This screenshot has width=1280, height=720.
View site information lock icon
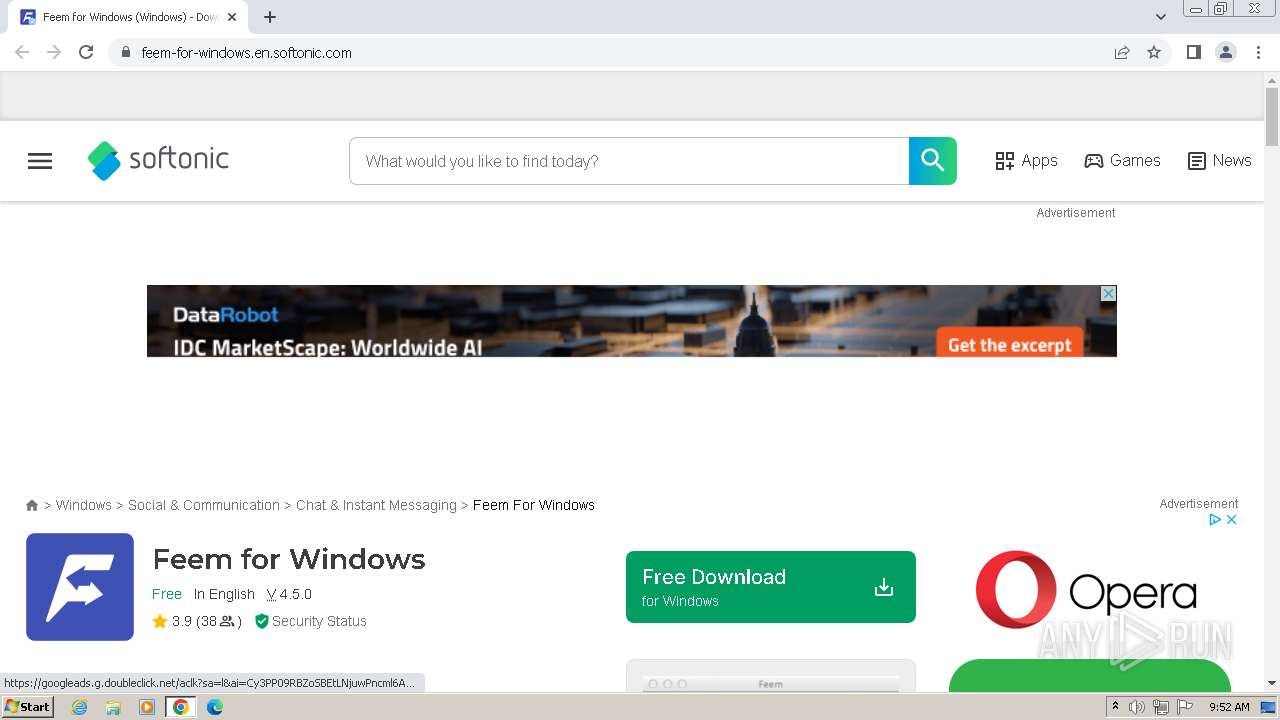coord(125,52)
